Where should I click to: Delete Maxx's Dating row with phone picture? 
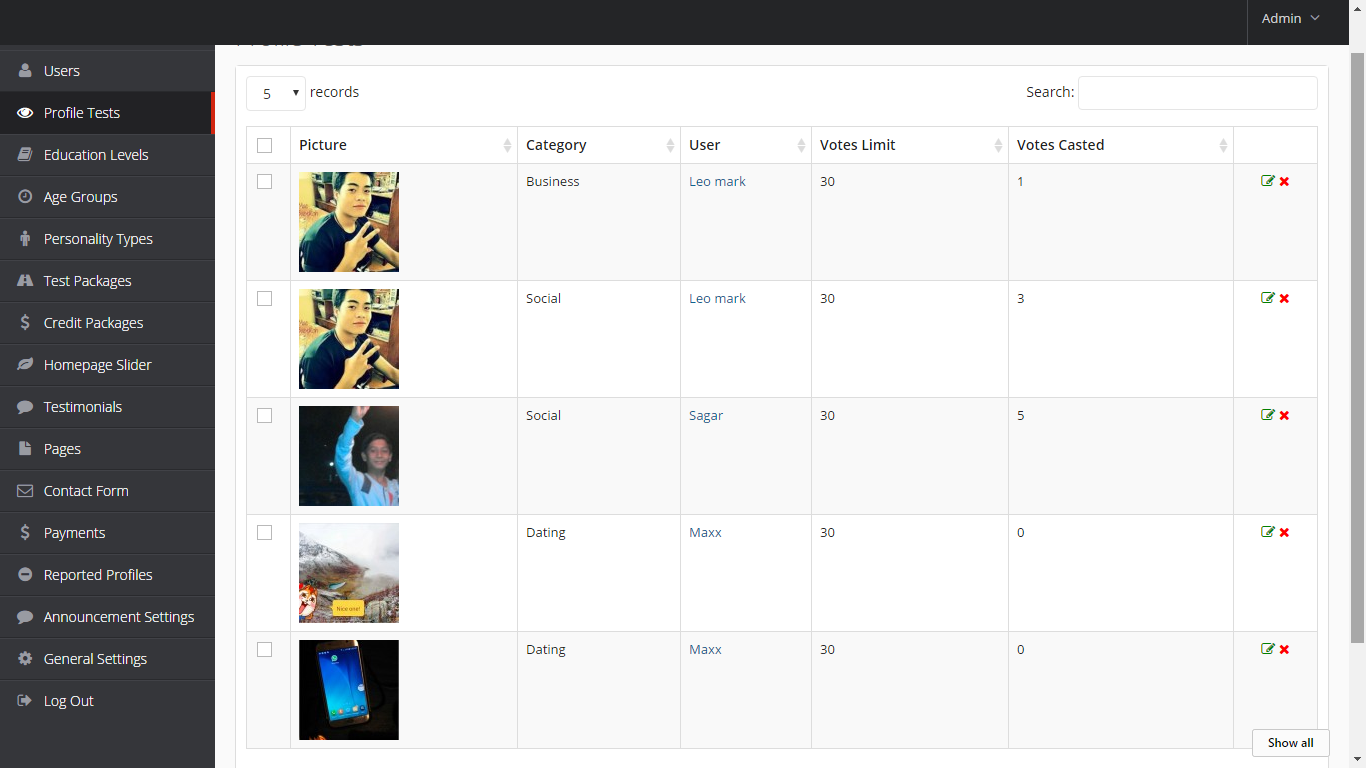[1284, 649]
